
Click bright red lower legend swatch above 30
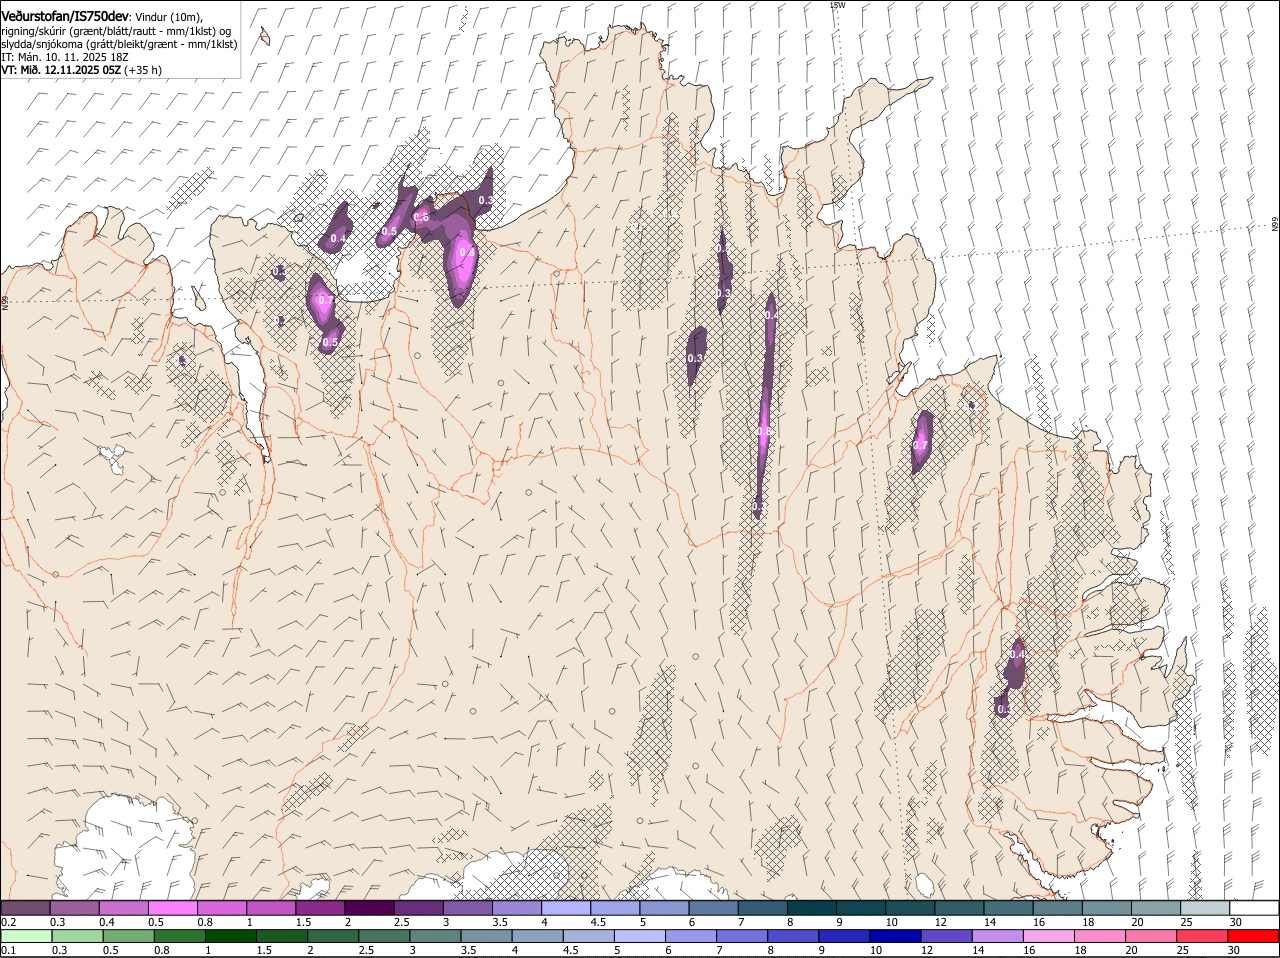1253,936
